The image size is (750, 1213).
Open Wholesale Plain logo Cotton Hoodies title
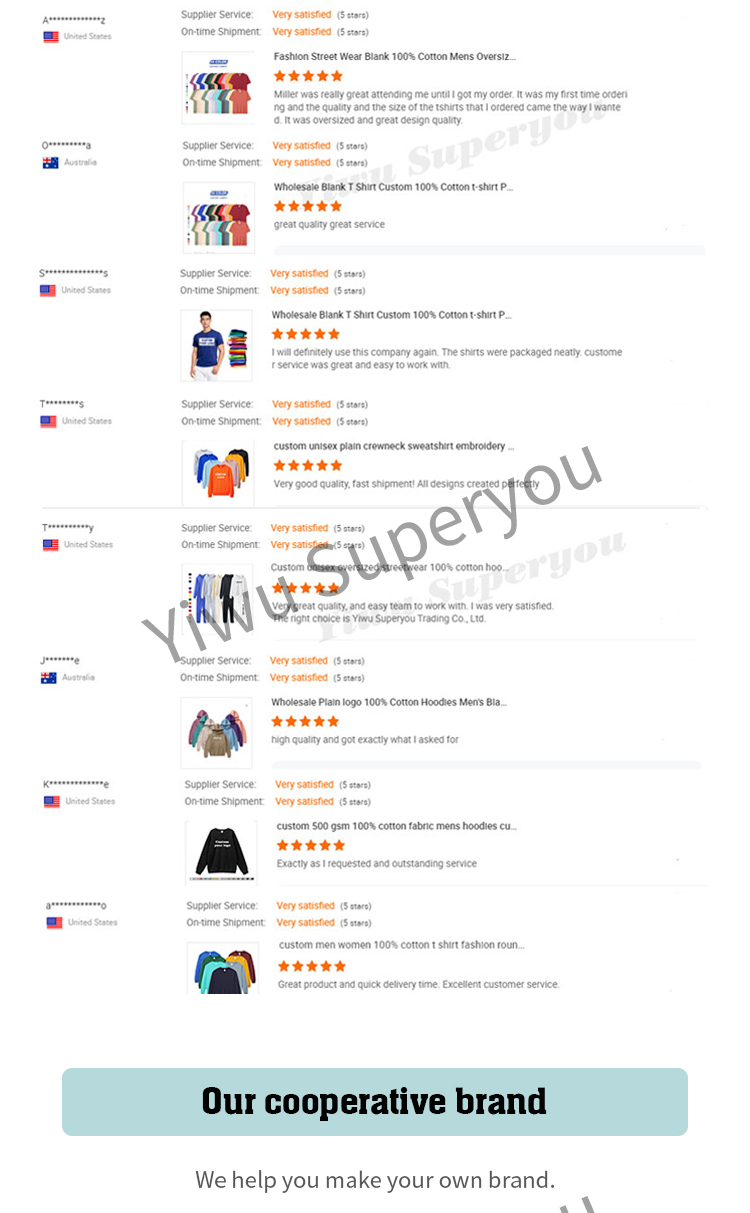click(x=389, y=703)
